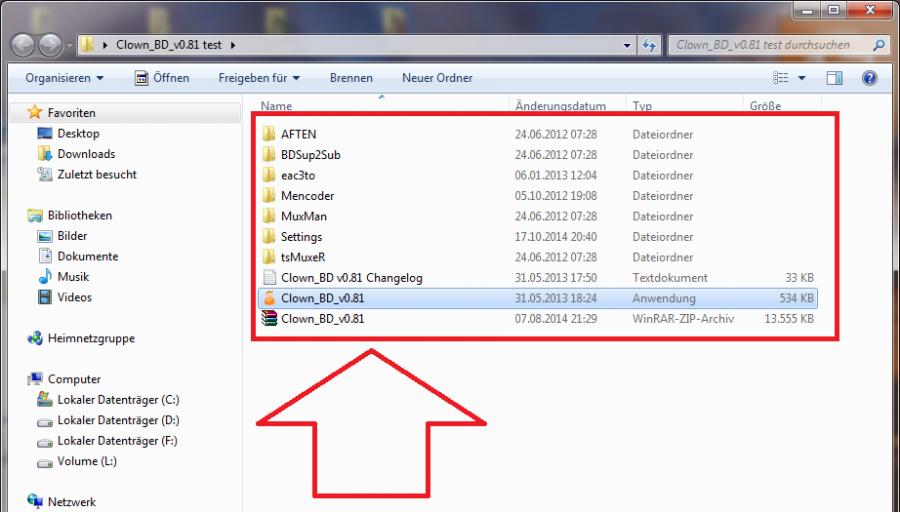
Task: Select Favoriten in the navigation pane
Action: pyautogui.click(x=71, y=113)
